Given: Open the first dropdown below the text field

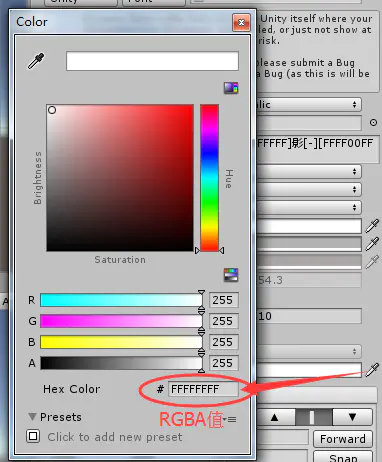Looking at the screenshot, I should point(309,172).
